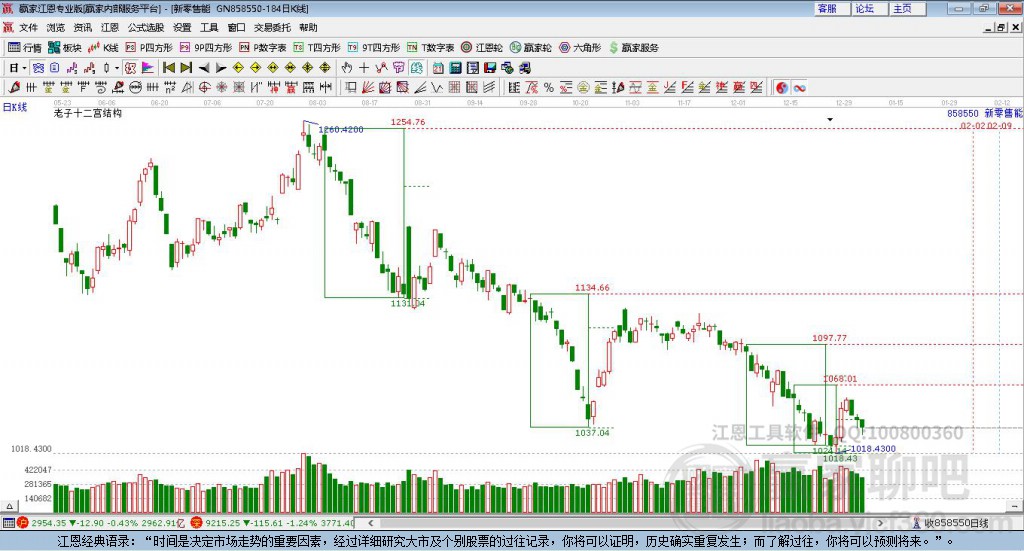The width and height of the screenshot is (1024, 551).
Task: Open the 文件 menu
Action: pyautogui.click(x=28, y=27)
